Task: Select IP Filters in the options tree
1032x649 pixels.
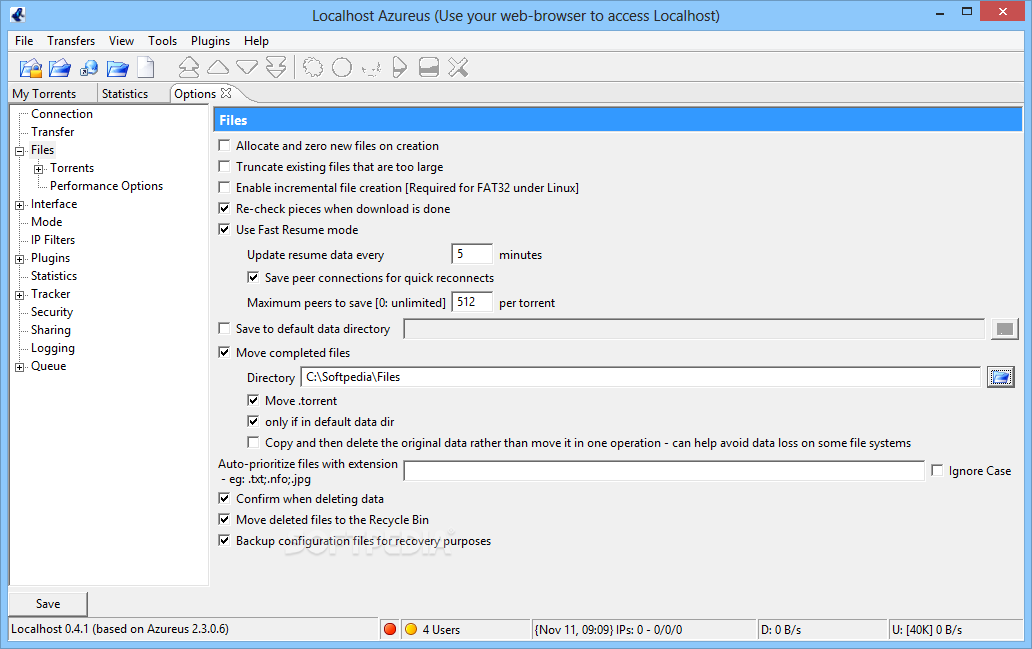Action: [x=53, y=240]
